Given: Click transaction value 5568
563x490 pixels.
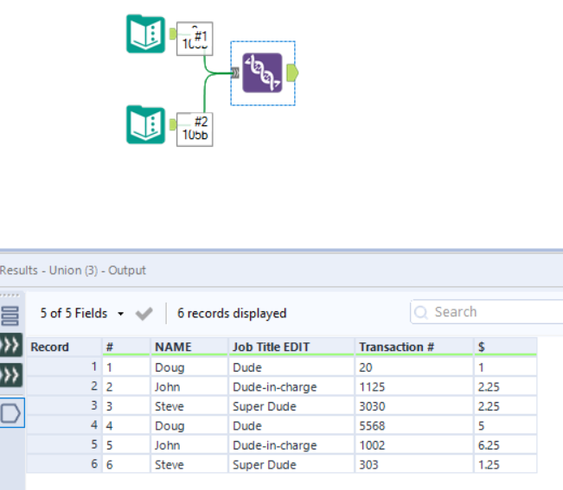Looking at the screenshot, I should [414, 425].
